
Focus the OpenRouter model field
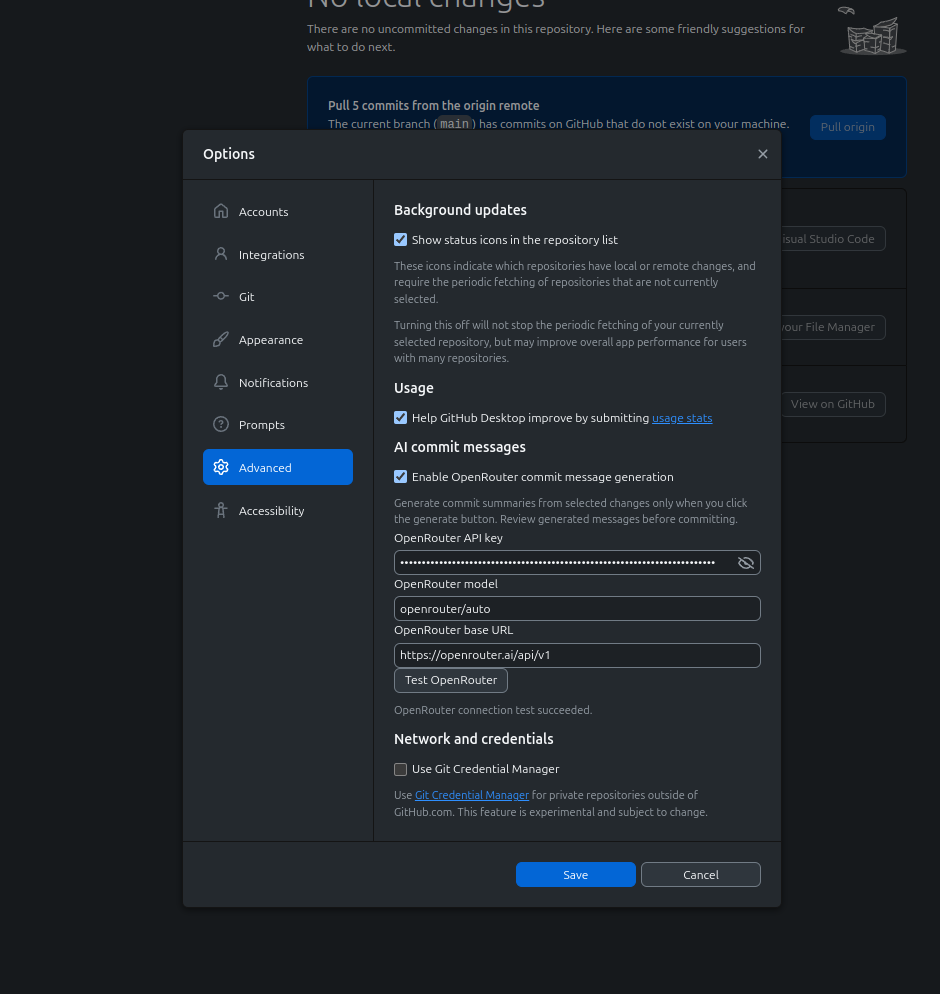pos(577,609)
